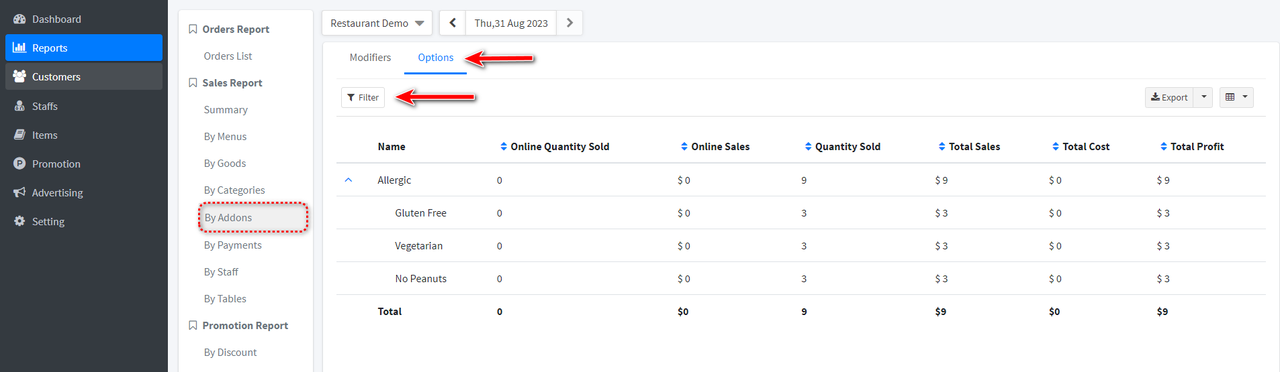Open the Thu, 31 Aug 2023 date picker
1280x372 pixels.
pyautogui.click(x=511, y=22)
